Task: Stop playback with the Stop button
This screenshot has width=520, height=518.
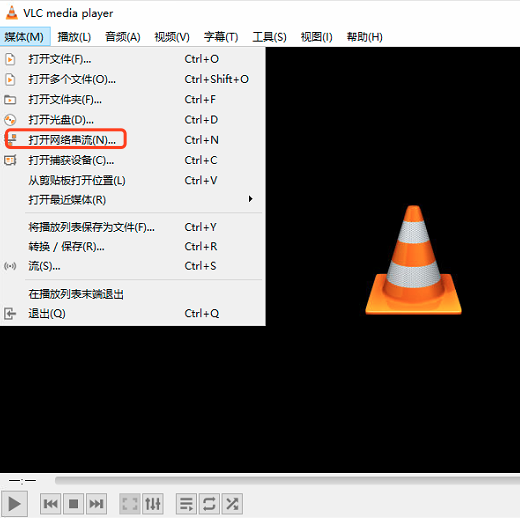Action: pos(73,503)
